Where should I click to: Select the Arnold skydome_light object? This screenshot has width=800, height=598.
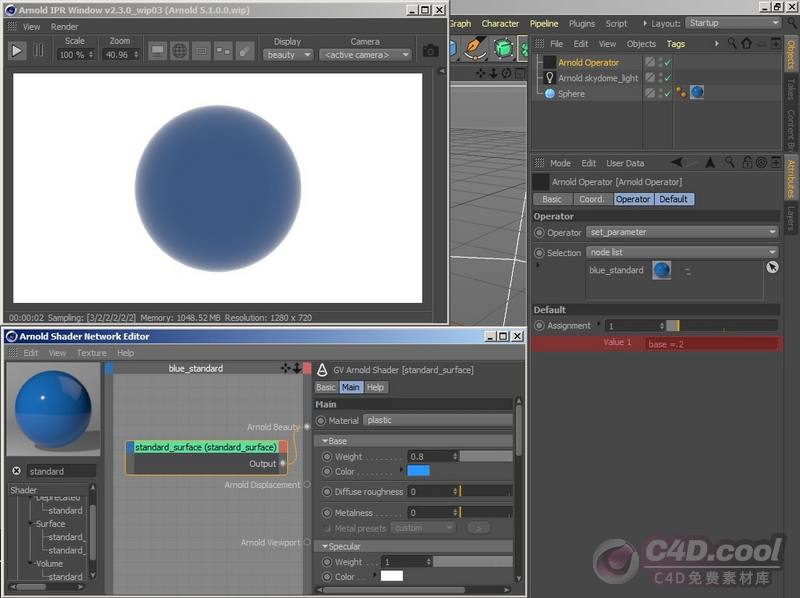[x=598, y=78]
